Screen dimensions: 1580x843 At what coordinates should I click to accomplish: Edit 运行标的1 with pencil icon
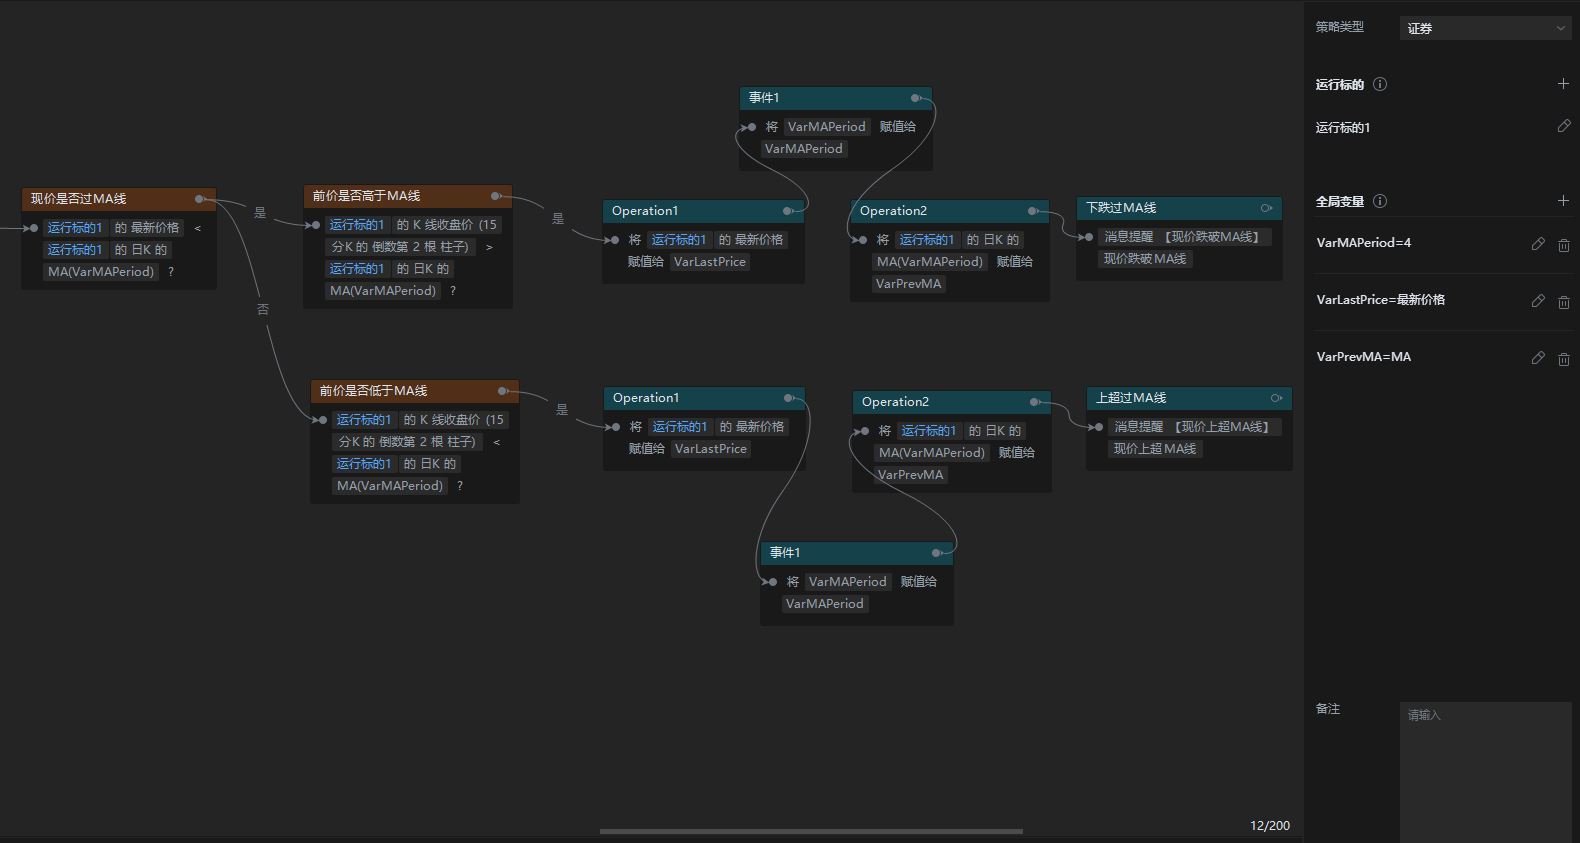pos(1564,126)
